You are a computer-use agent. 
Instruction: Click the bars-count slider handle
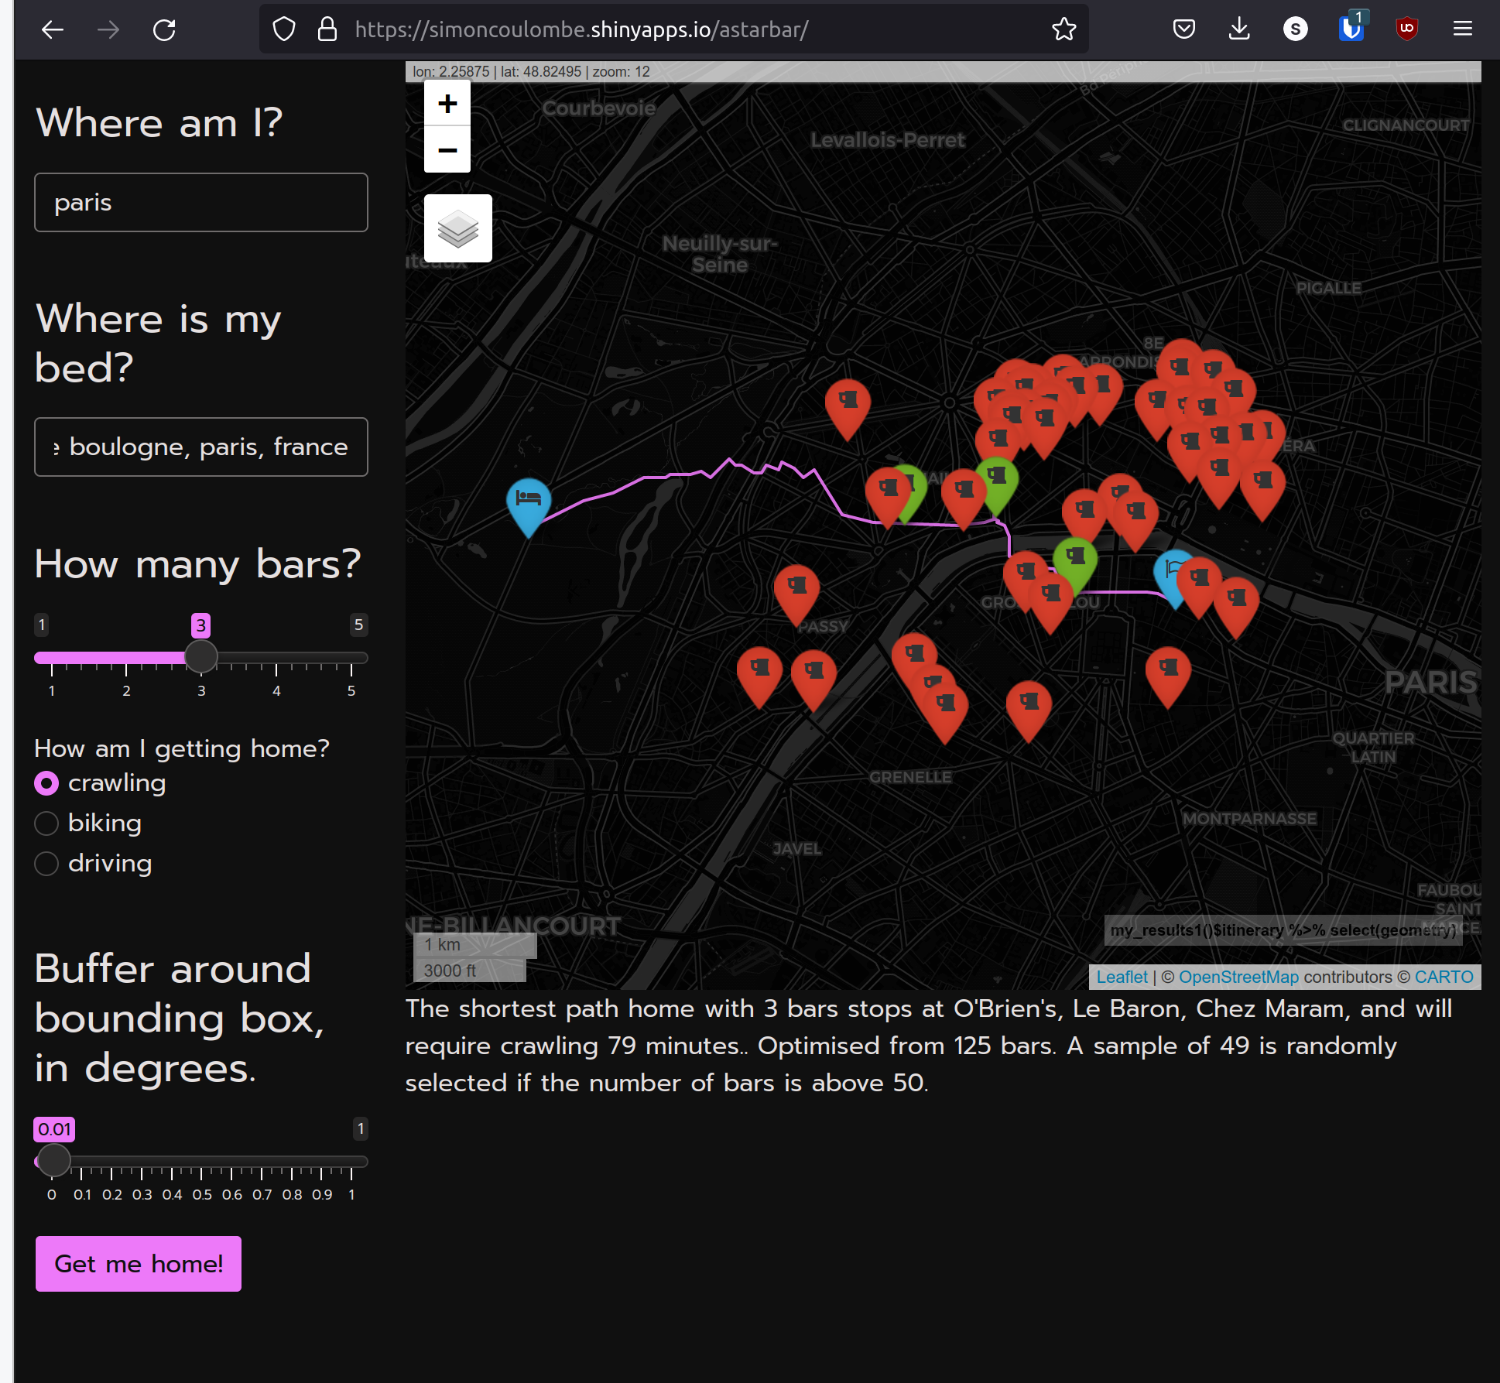tap(201, 656)
